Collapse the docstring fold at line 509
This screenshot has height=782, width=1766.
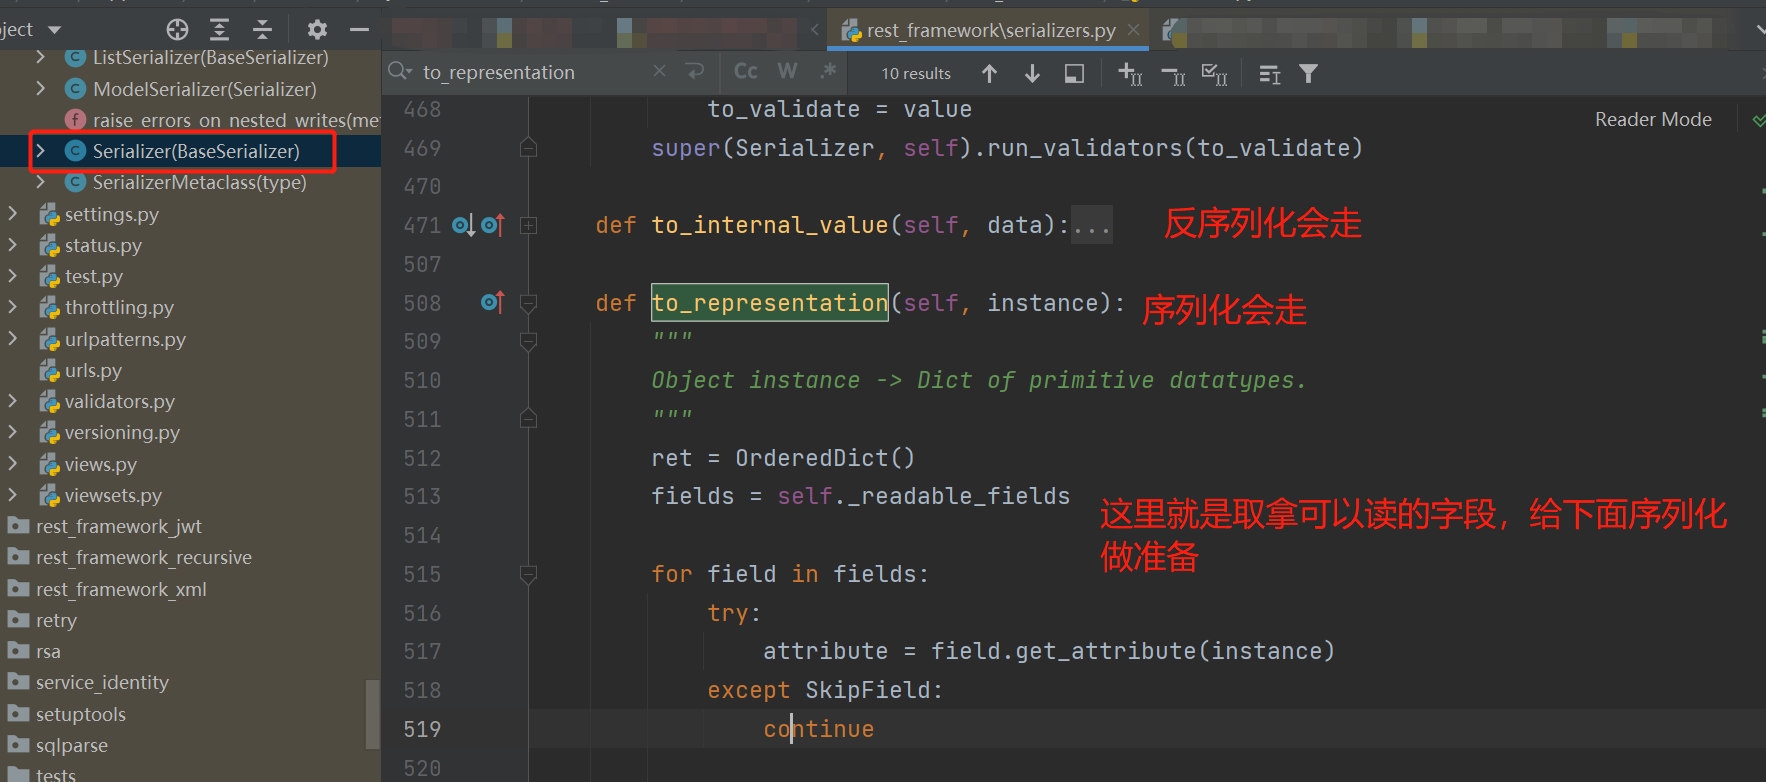529,341
